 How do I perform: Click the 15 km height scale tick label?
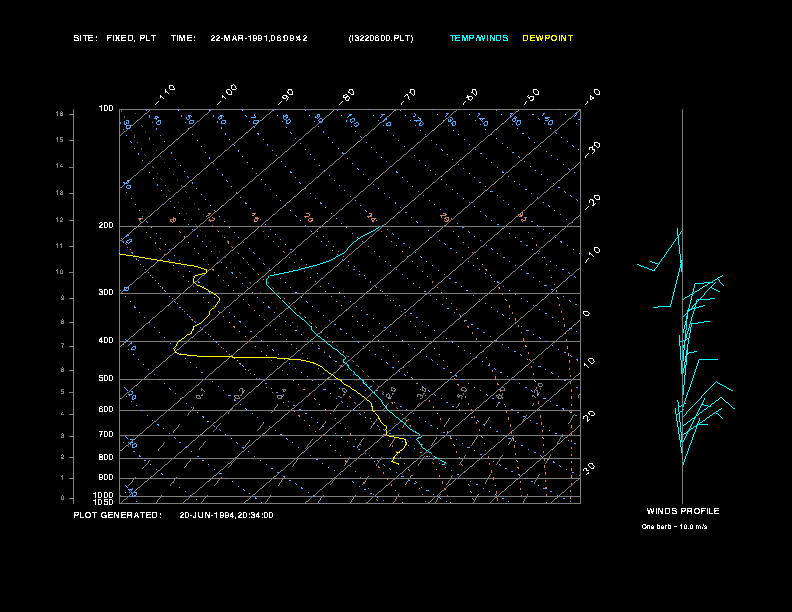(x=60, y=140)
